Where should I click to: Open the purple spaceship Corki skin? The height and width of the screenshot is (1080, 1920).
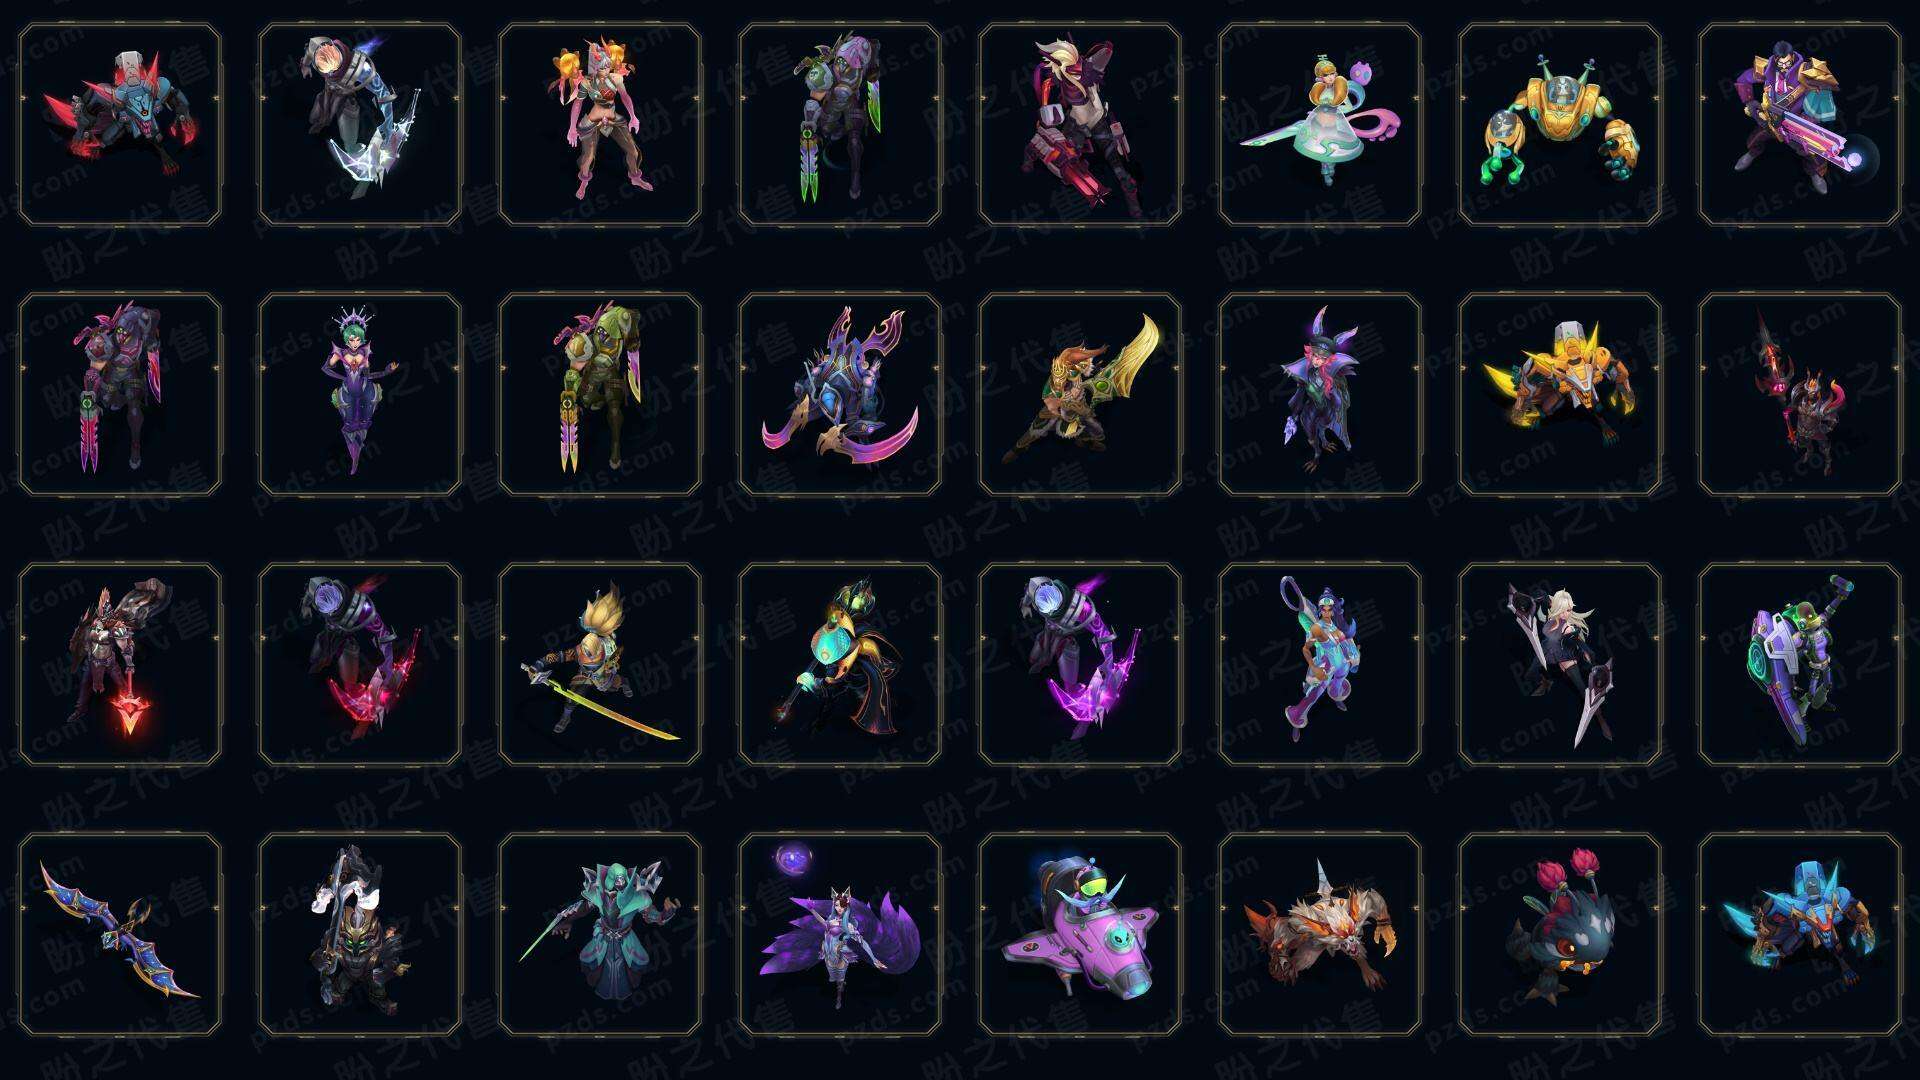click(1080, 935)
